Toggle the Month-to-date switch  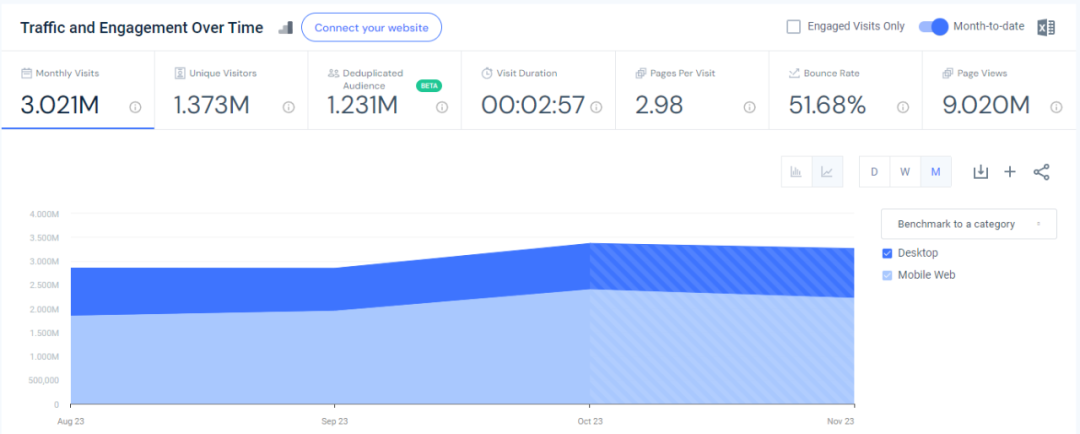[x=933, y=27]
